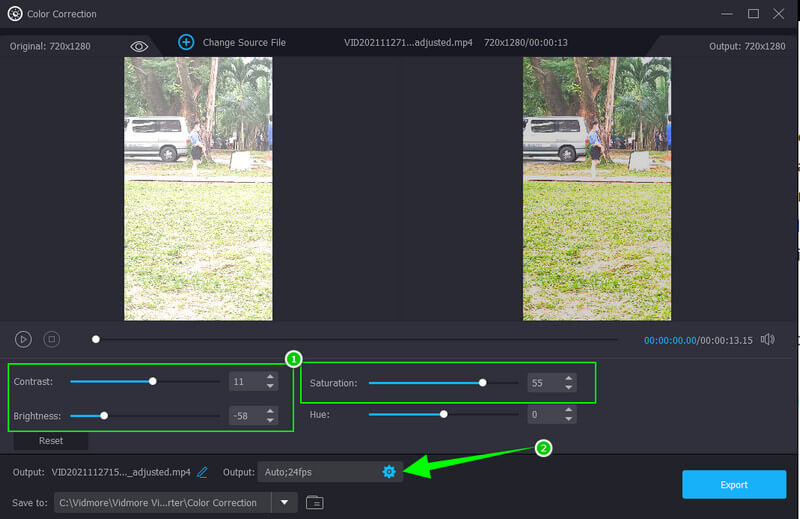Click the Reset button
The width and height of the screenshot is (800, 519).
click(x=50, y=440)
